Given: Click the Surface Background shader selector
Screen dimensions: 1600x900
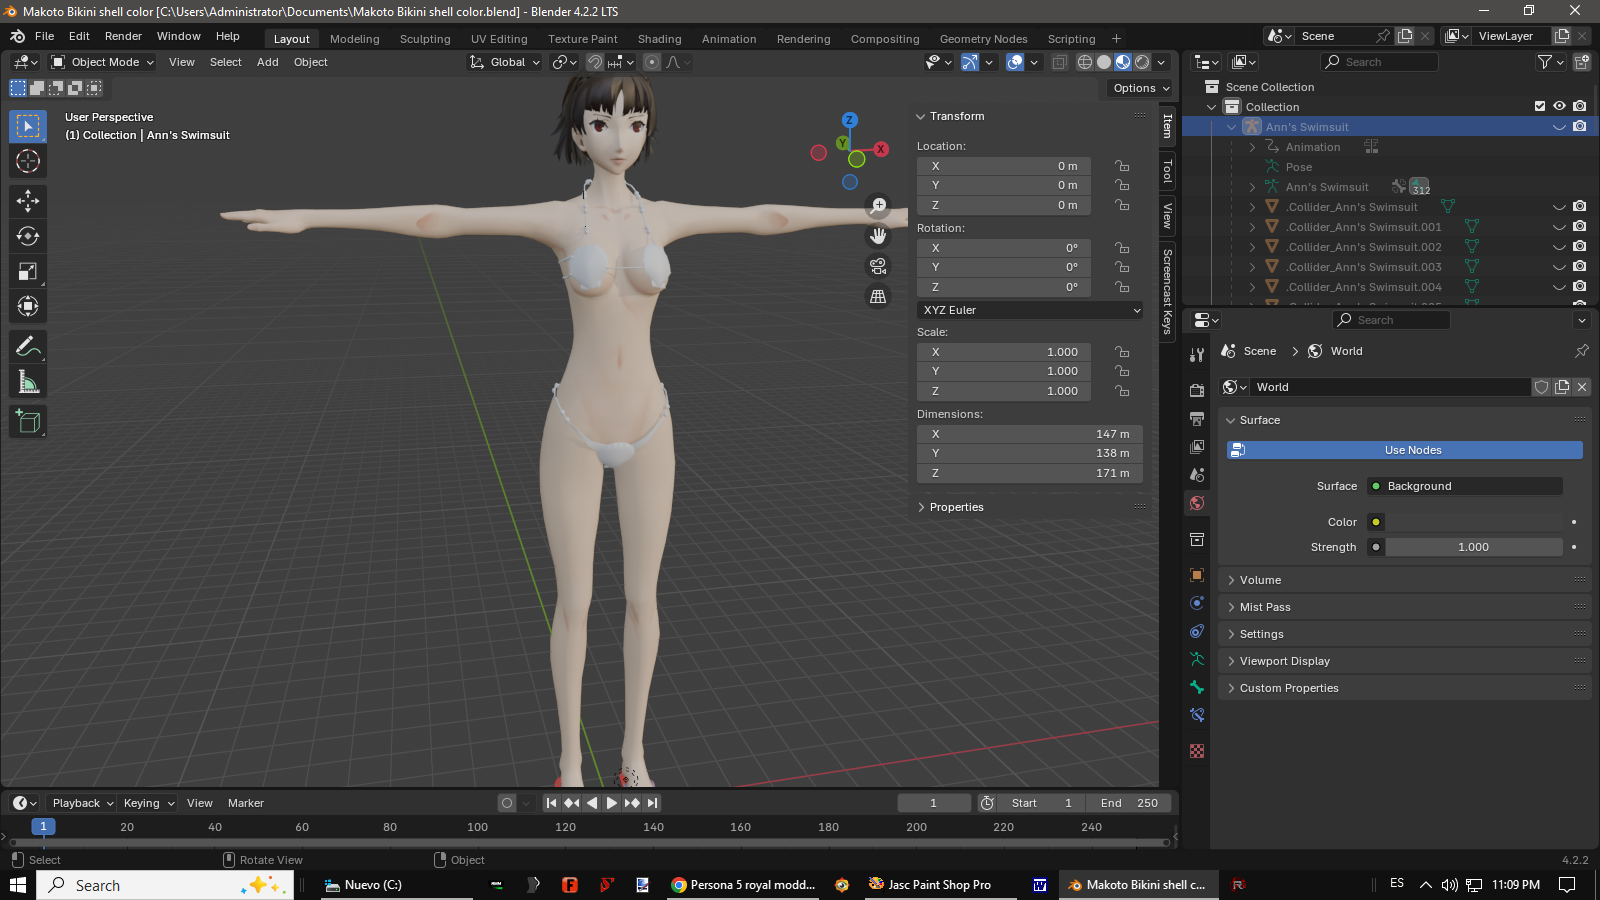Looking at the screenshot, I should coord(1464,486).
